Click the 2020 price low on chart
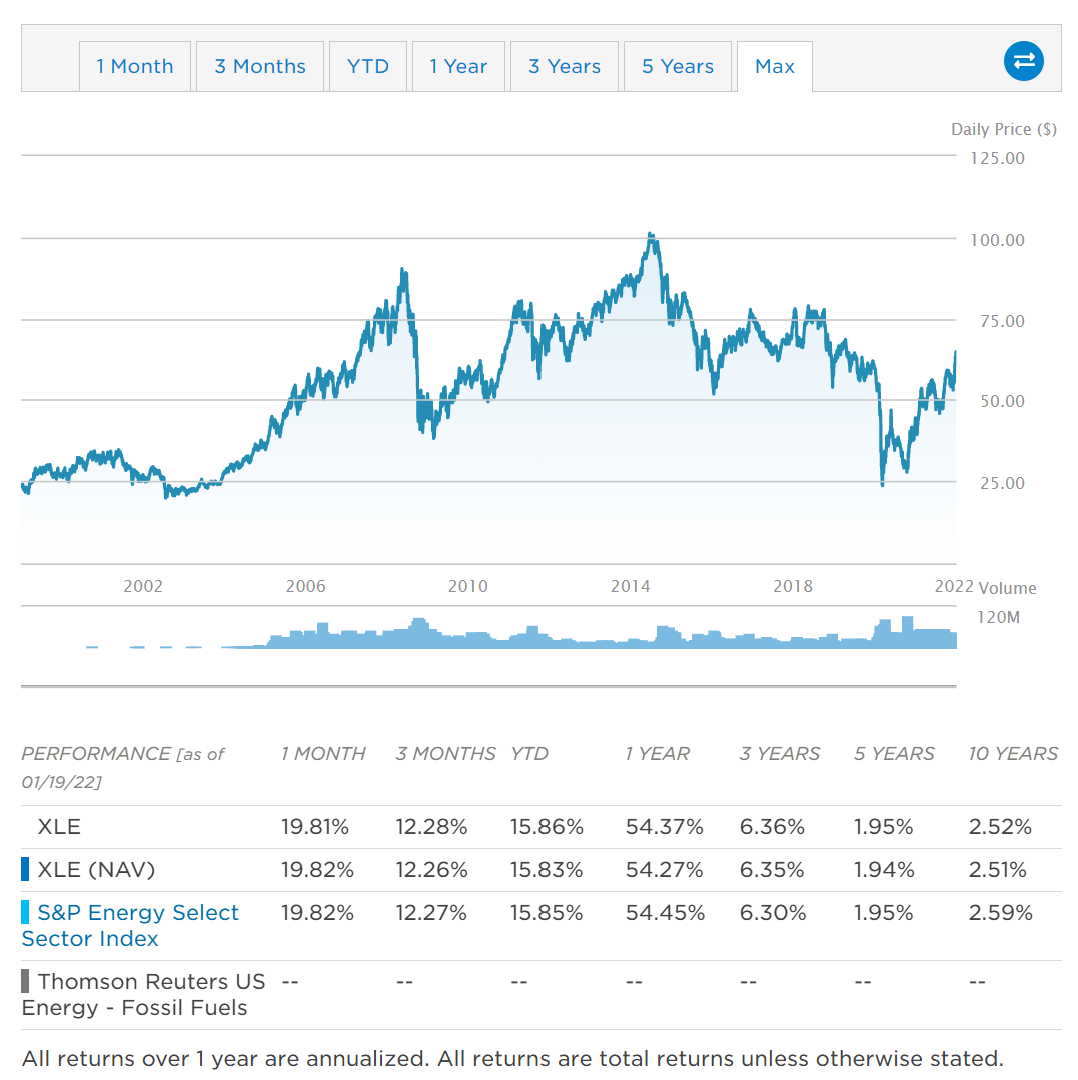The height and width of the screenshot is (1080, 1078). point(882,484)
